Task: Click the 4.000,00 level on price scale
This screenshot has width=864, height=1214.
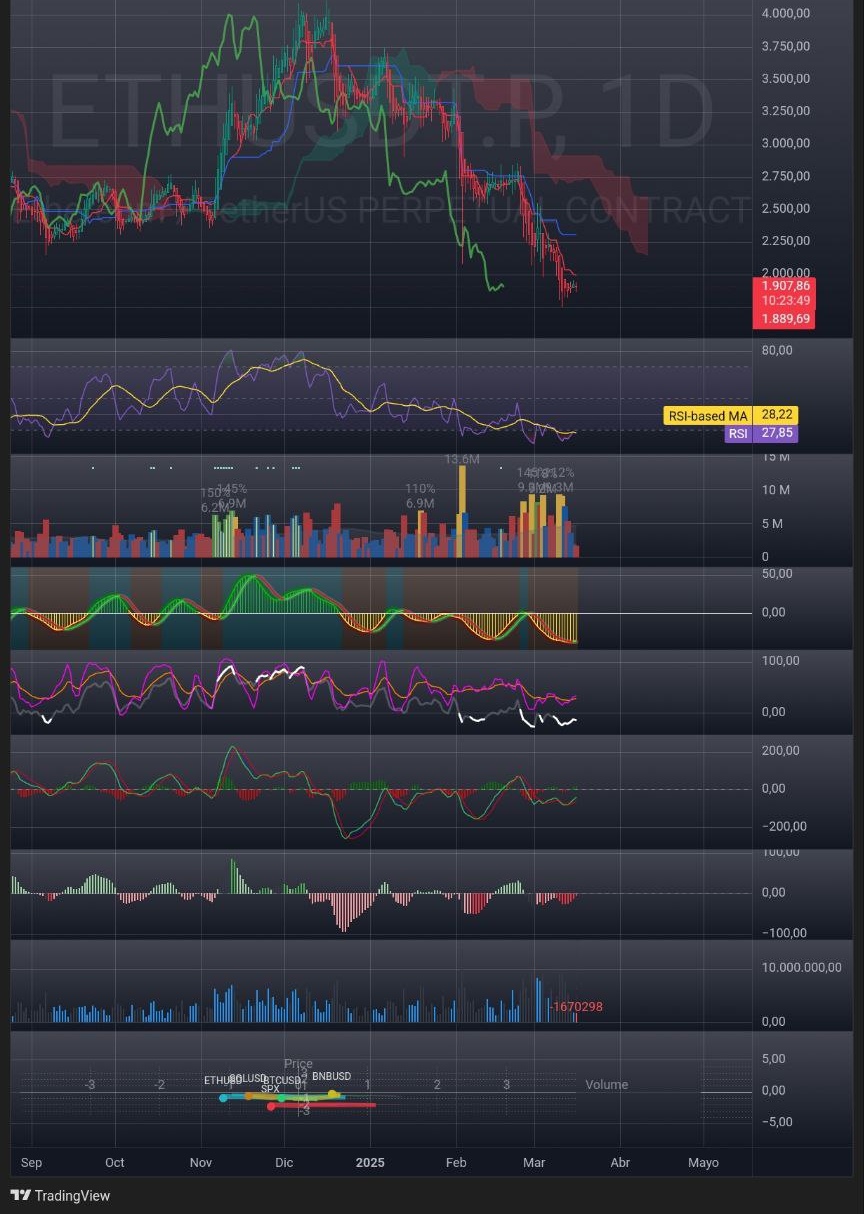Action: pyautogui.click(x=786, y=13)
